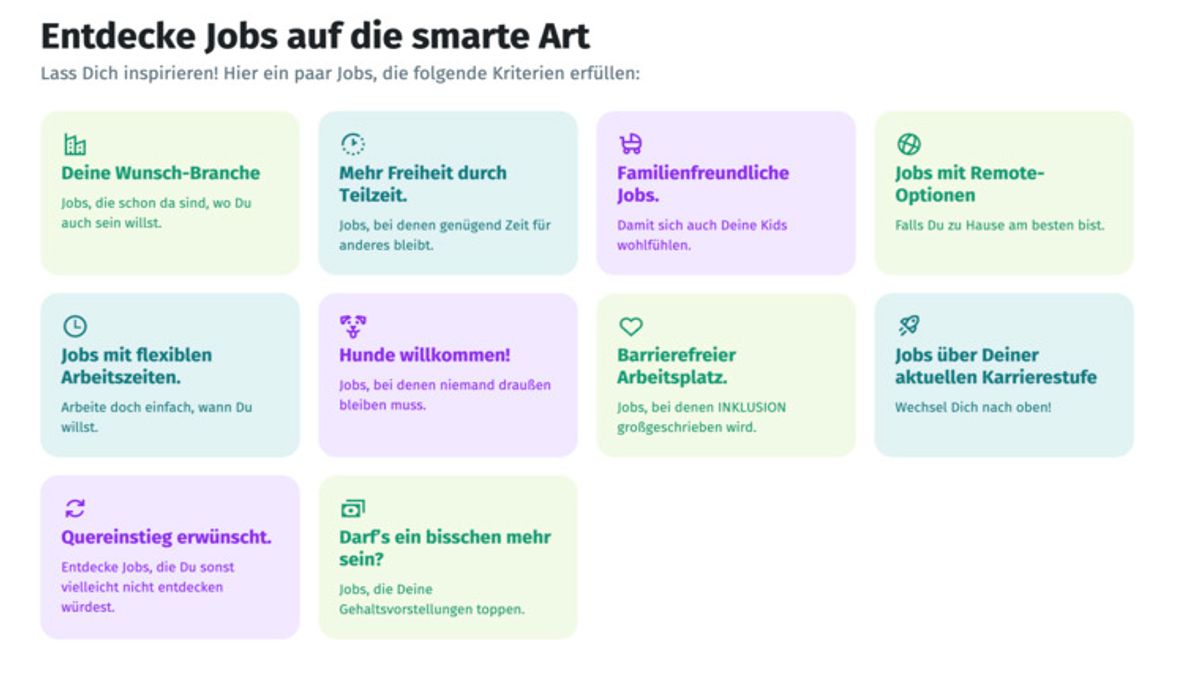Click the heart icon for accessible workplace
This screenshot has height=675, width=1200.
point(630,326)
